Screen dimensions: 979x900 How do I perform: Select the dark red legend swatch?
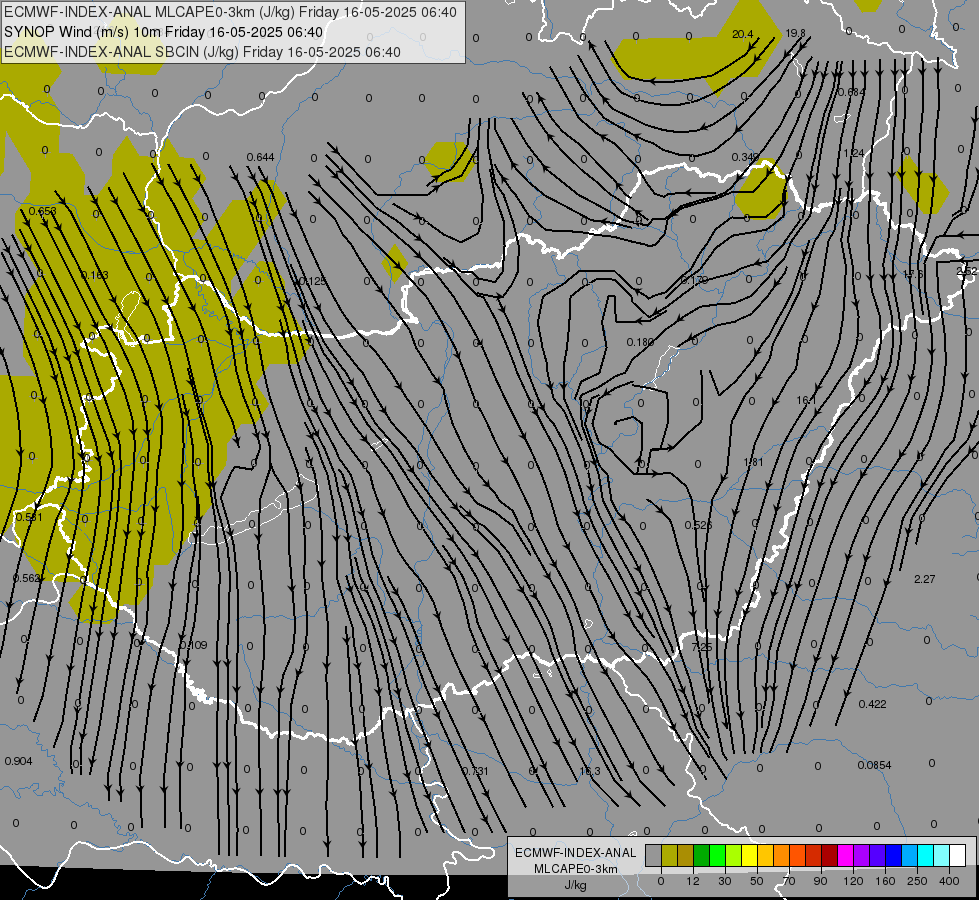[x=830, y=856]
